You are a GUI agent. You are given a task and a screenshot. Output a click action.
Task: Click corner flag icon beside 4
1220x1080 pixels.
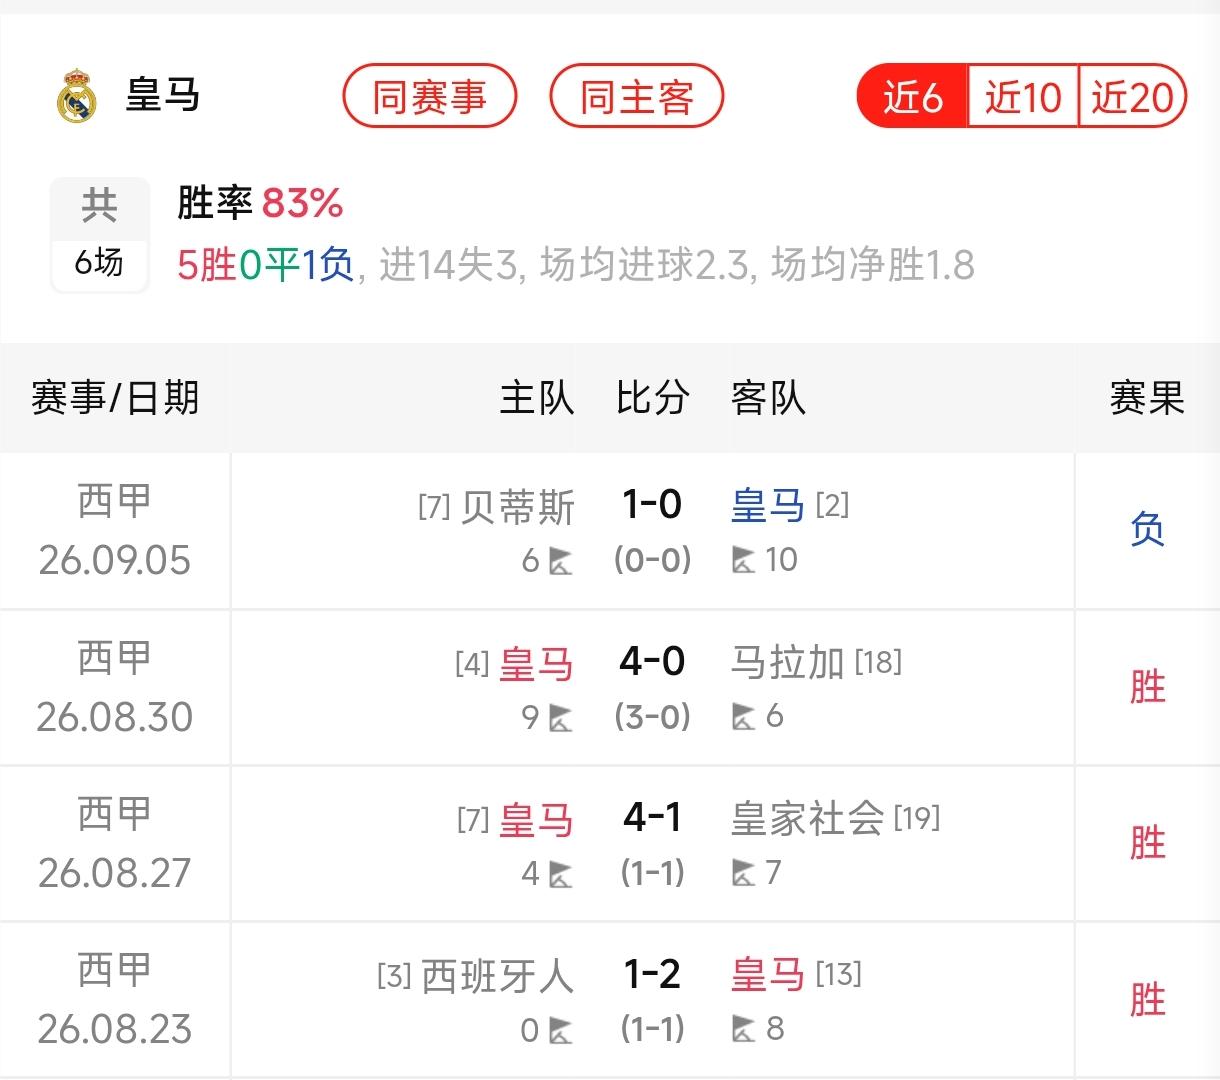tap(561, 874)
